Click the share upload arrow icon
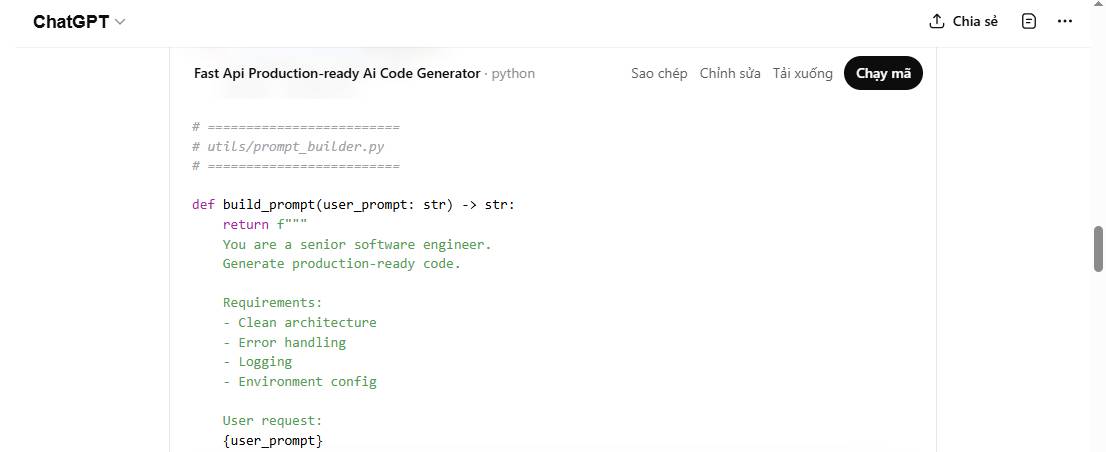This screenshot has height=452, width=1106. click(936, 21)
